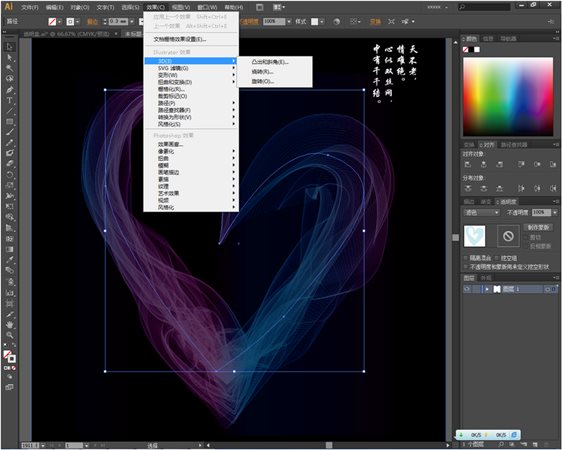Open the control bar opacity 100% dropdown
This screenshot has height=450, width=562.
(x=289, y=21)
